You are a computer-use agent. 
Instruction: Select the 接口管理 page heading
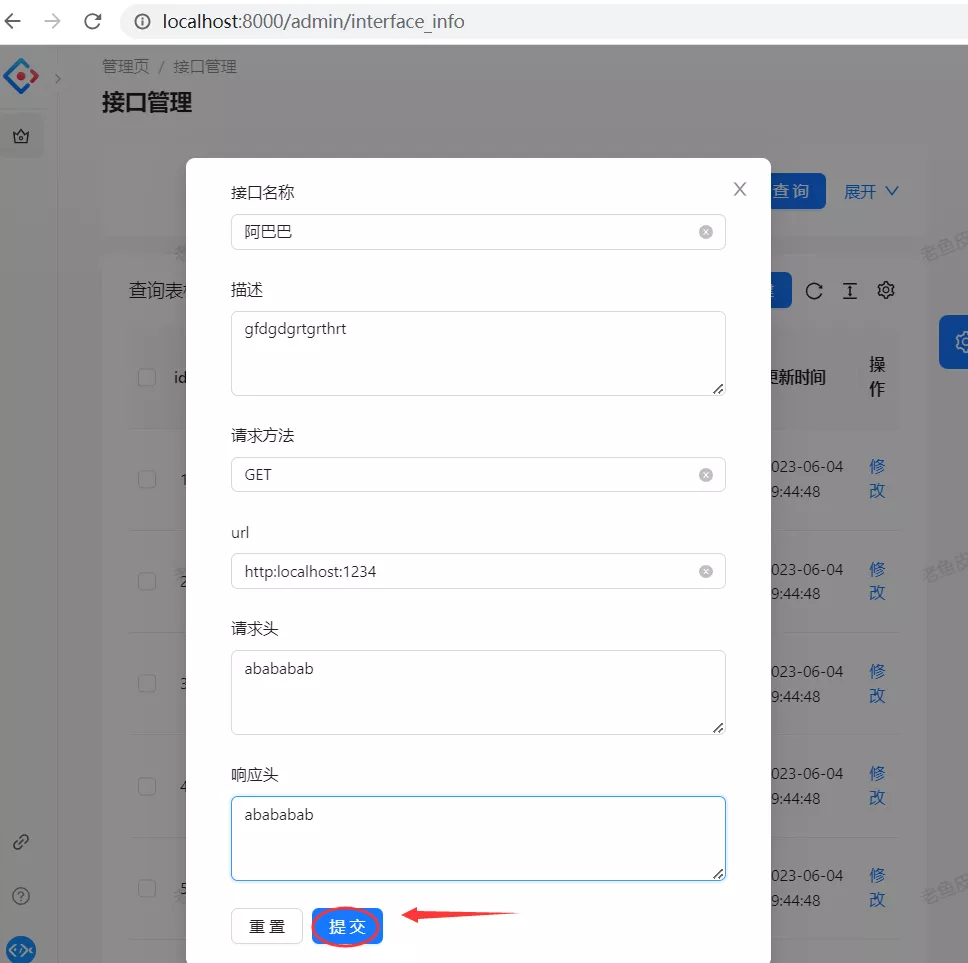[147, 102]
